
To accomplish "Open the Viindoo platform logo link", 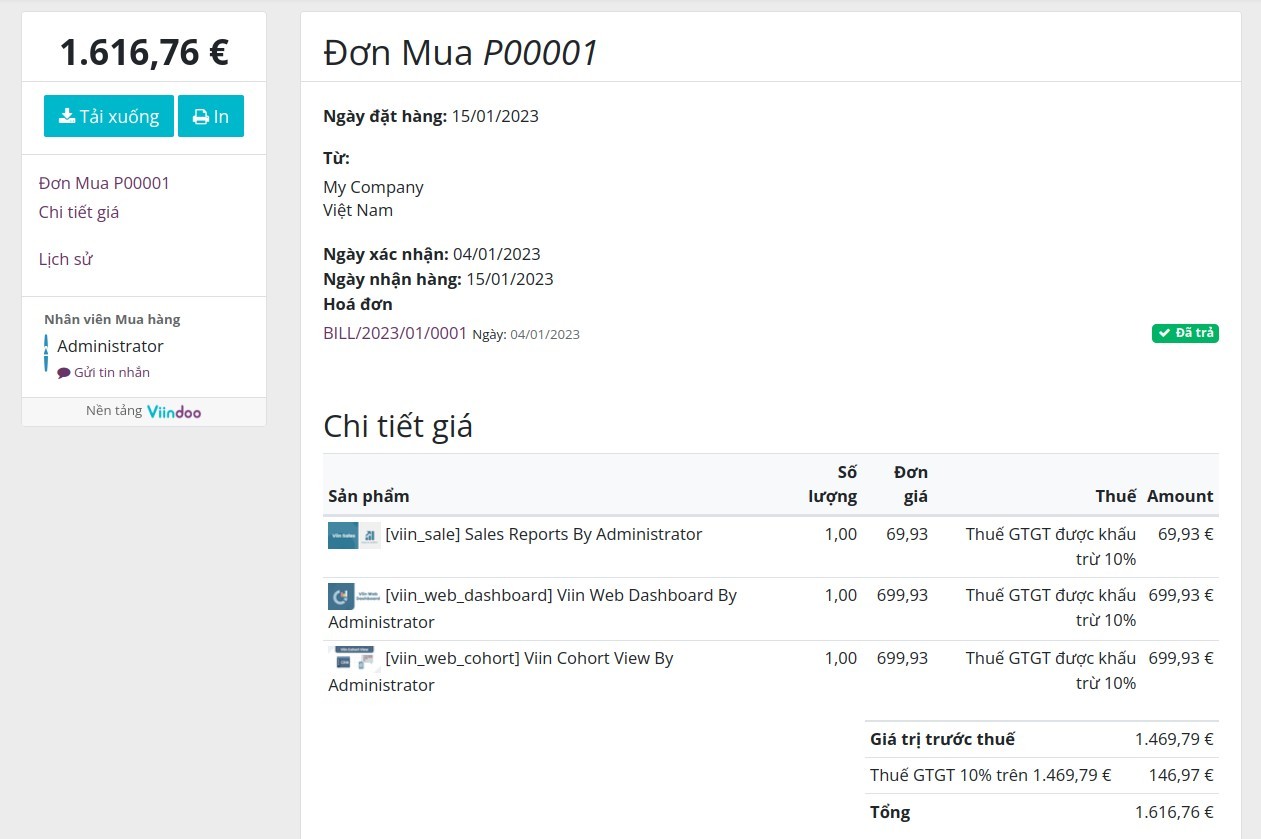I will 174,411.
